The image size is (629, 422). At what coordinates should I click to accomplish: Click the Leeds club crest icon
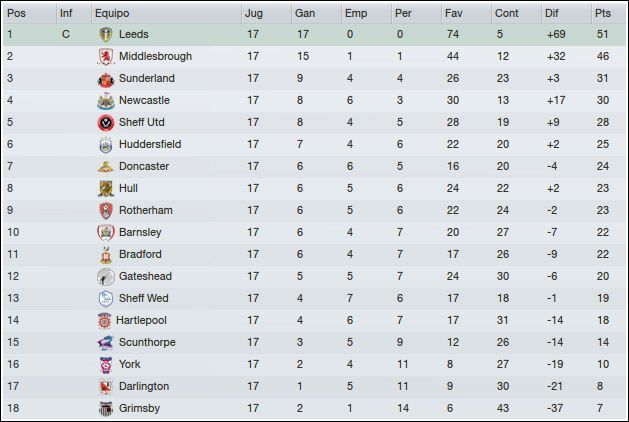coord(106,34)
